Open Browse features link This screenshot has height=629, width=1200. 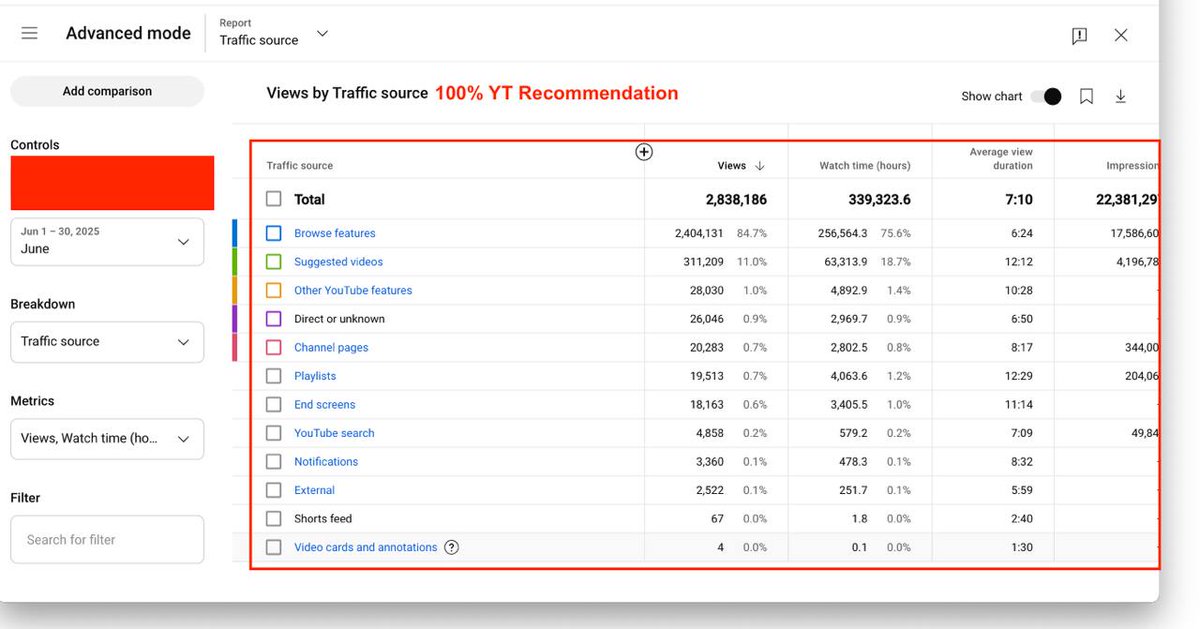tap(335, 233)
